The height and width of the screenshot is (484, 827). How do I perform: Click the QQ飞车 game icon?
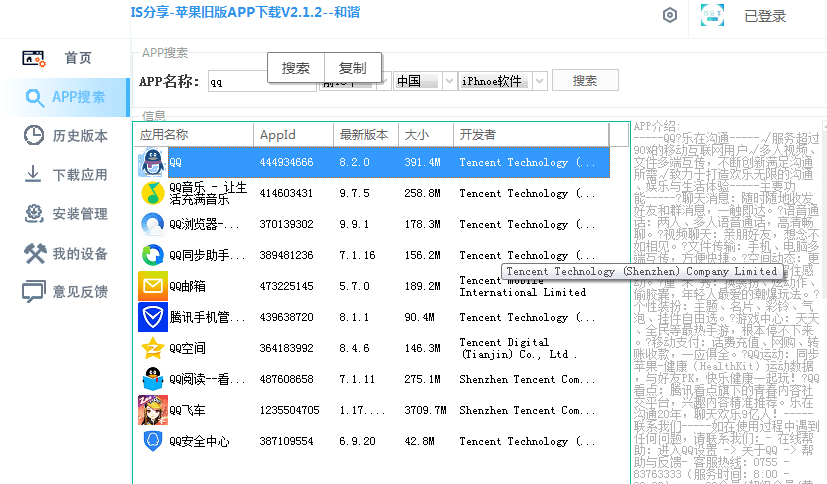point(152,410)
